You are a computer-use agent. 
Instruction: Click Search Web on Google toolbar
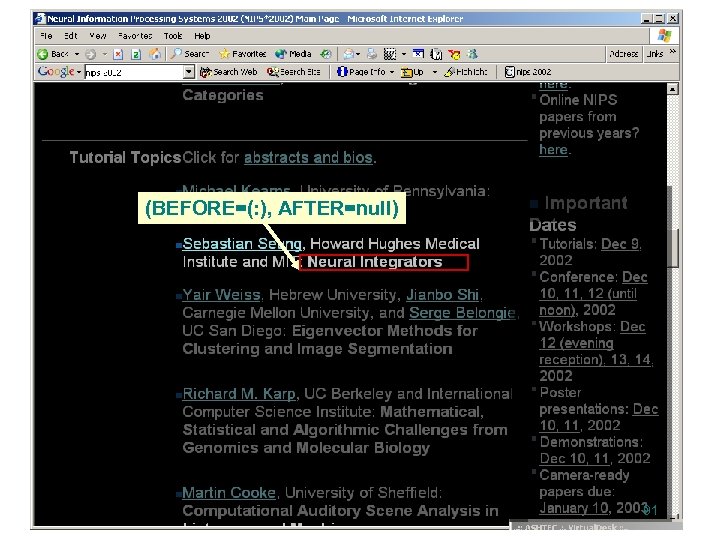(229, 72)
